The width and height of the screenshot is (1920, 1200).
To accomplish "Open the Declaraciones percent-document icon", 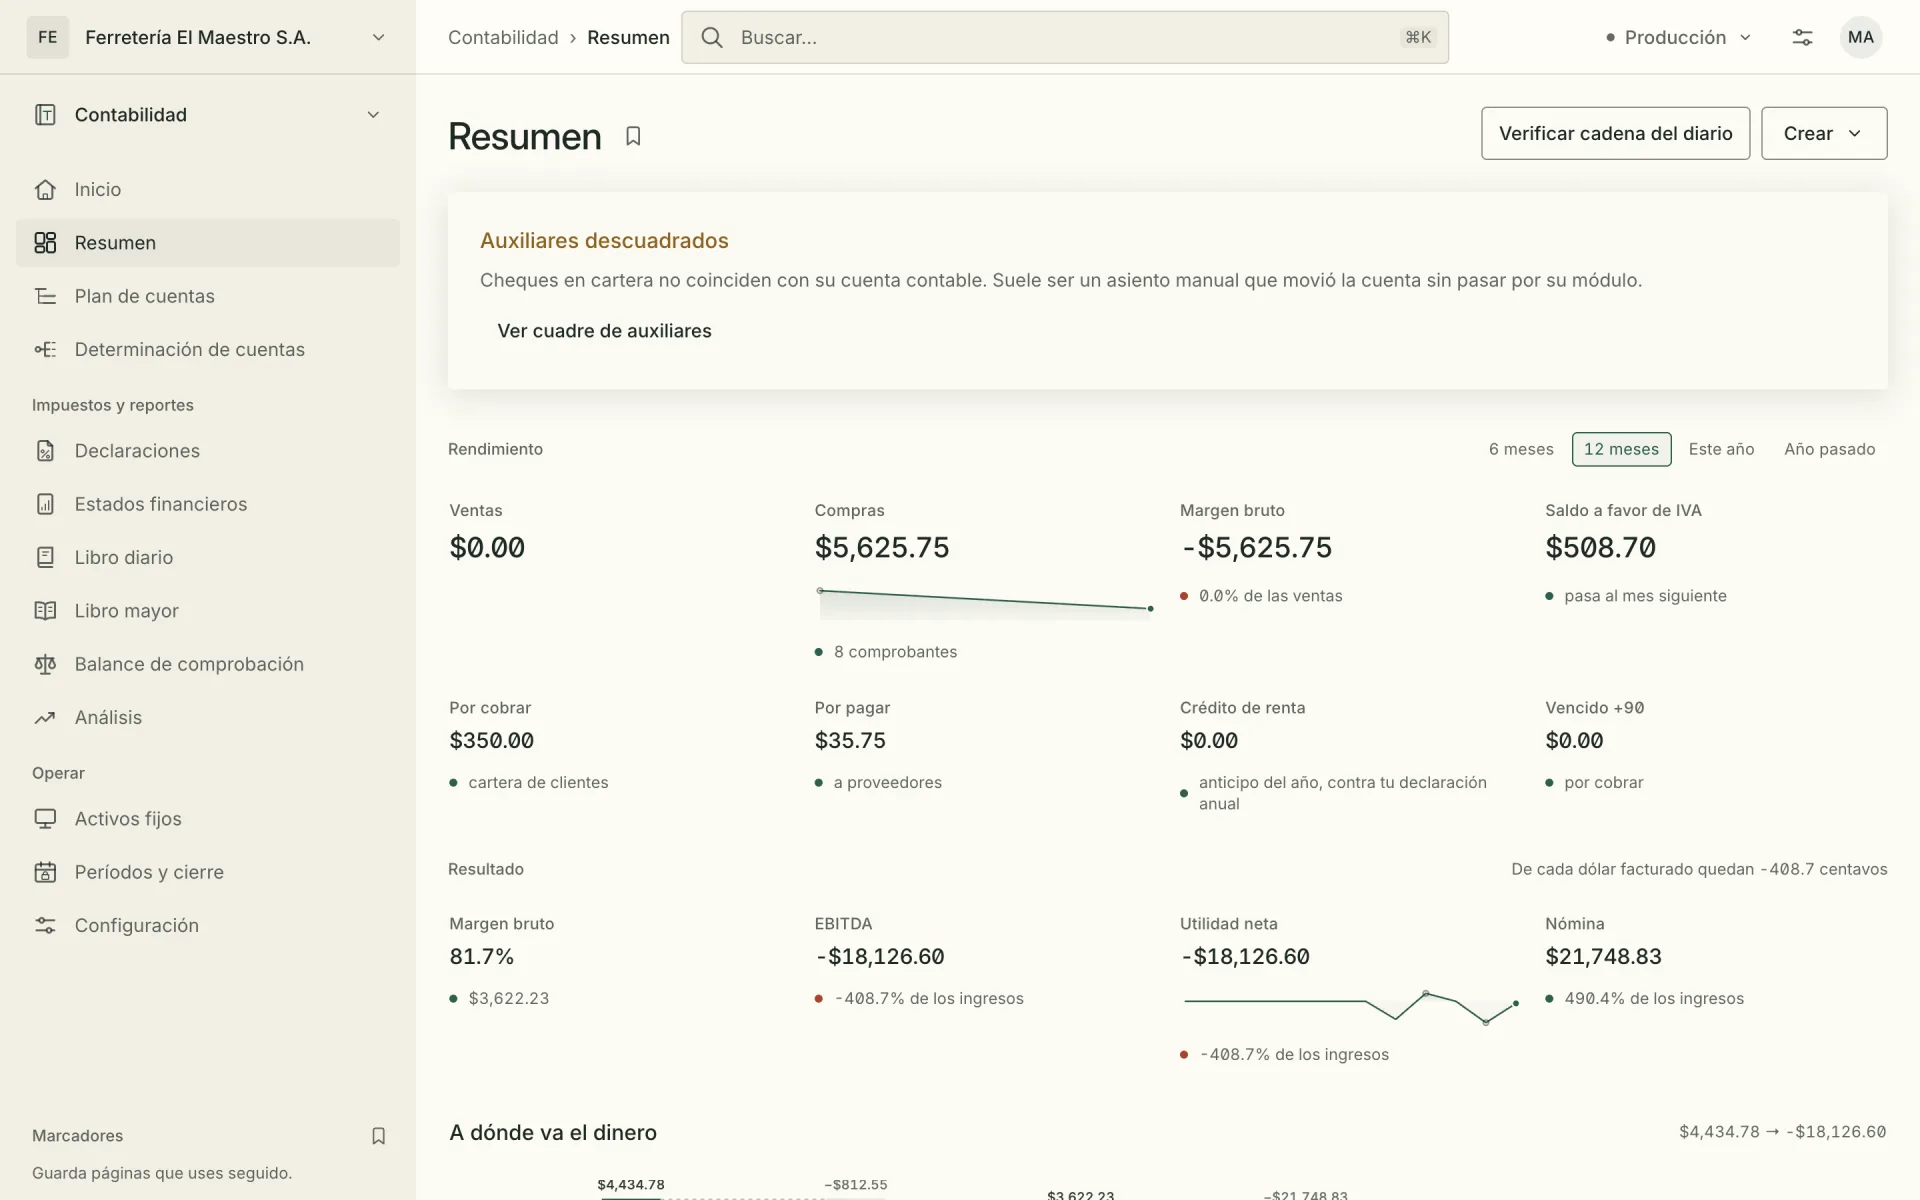I will point(45,451).
